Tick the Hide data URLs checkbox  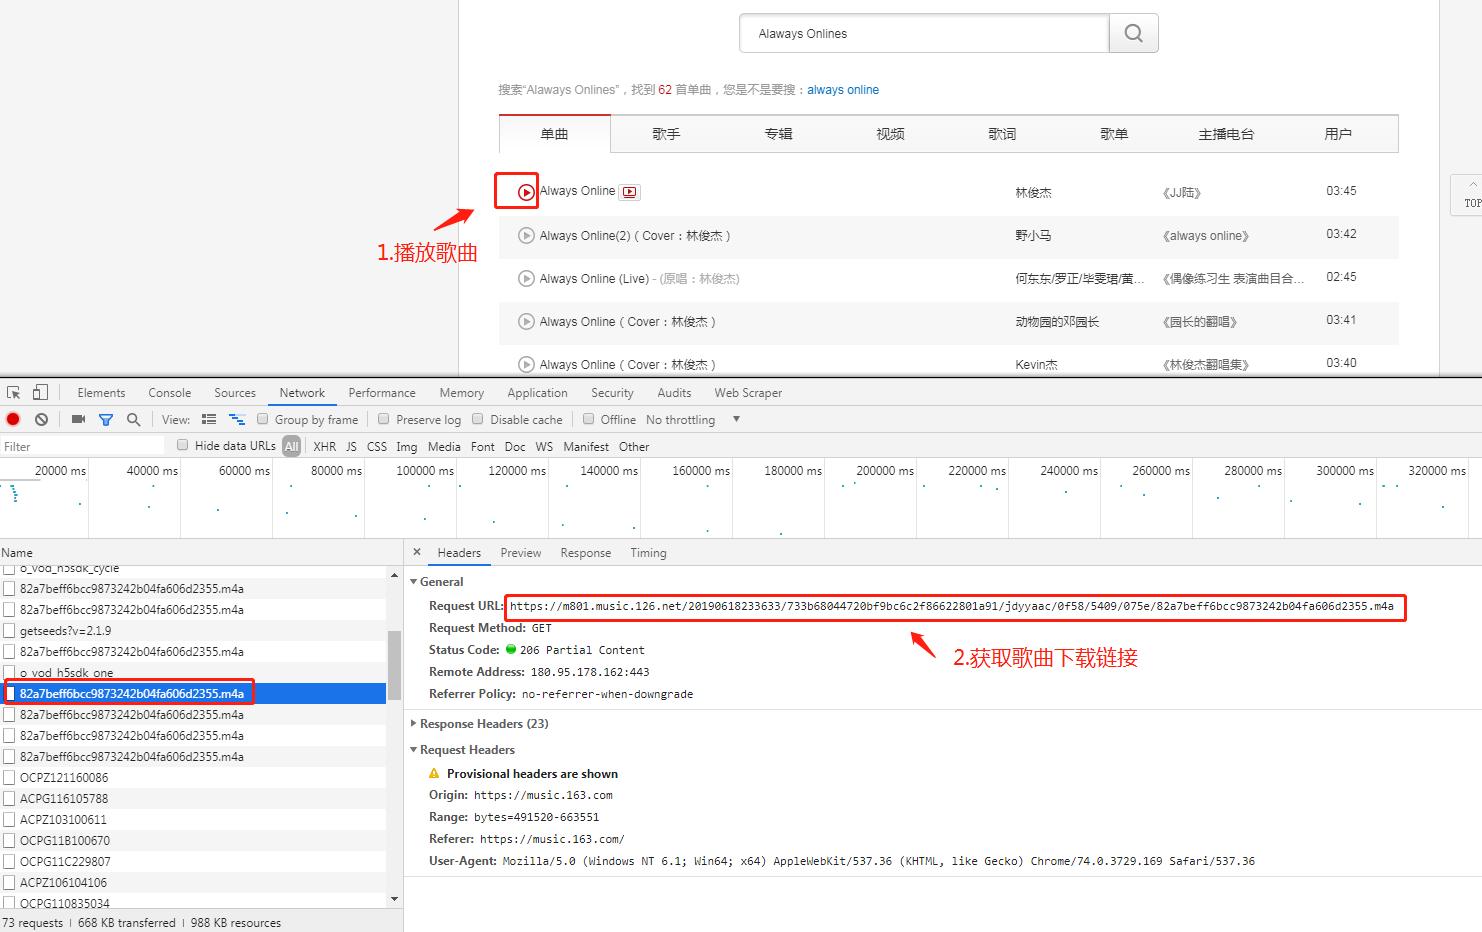tap(182, 446)
